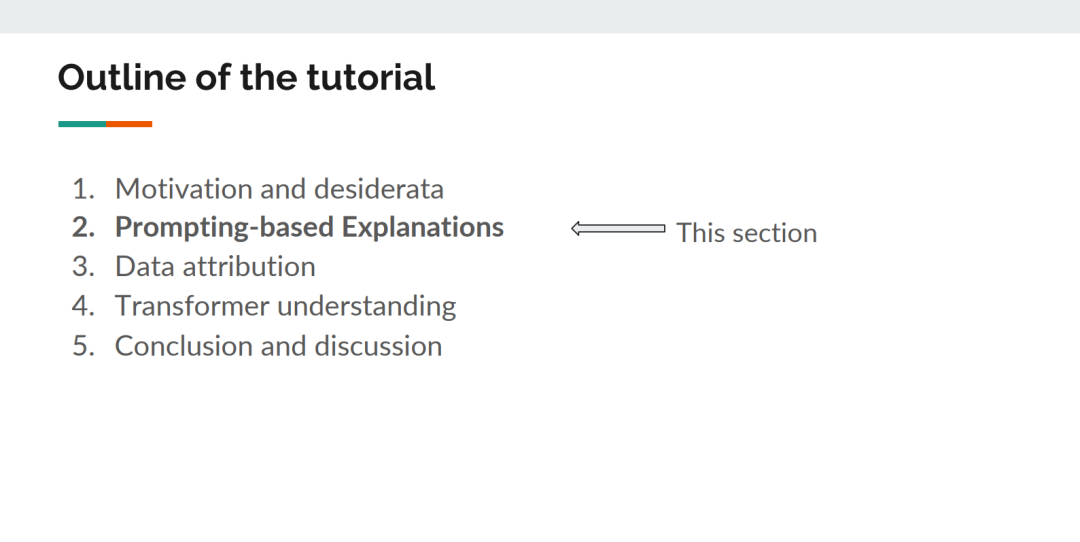The width and height of the screenshot is (1080, 542).
Task: Click the orange segment of underline bar
Action: point(129,124)
